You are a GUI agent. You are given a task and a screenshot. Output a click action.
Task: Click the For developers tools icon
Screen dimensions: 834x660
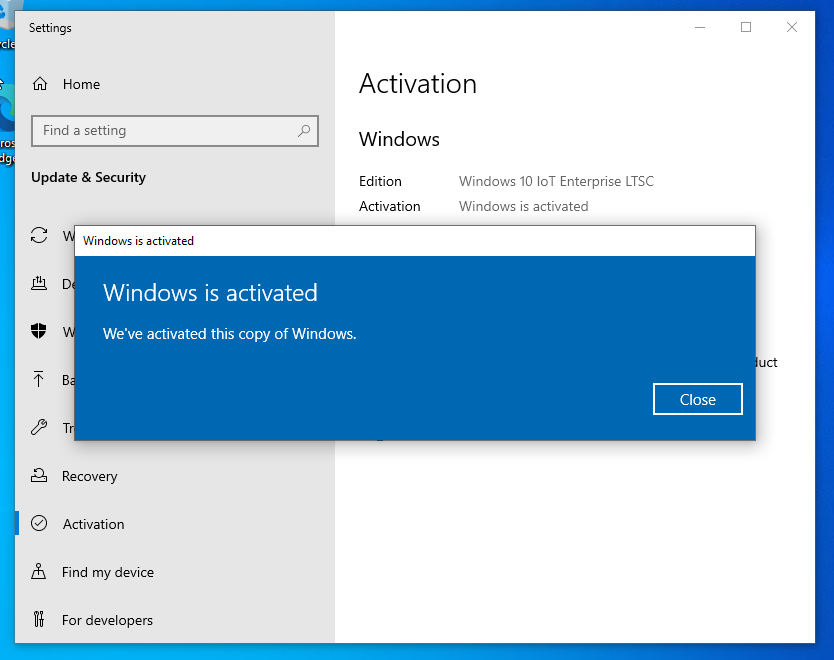tap(39, 620)
